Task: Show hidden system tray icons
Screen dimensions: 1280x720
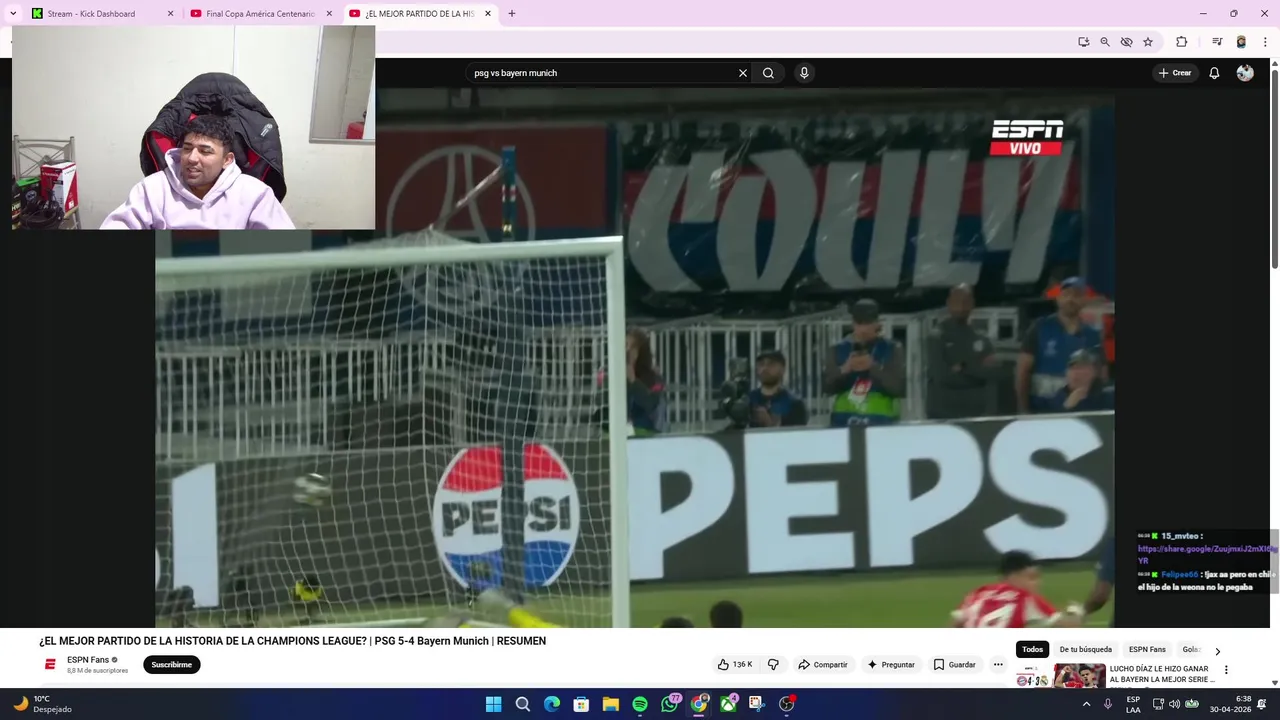Action: [1086, 704]
